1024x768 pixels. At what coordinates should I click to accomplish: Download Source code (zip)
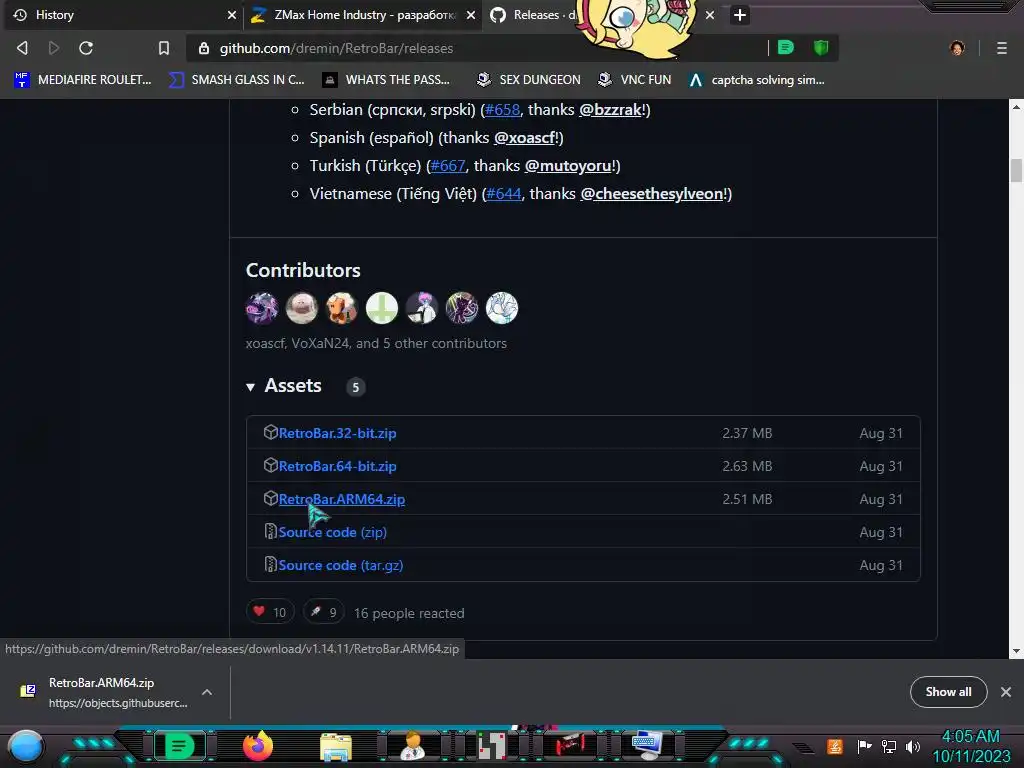coord(332,532)
